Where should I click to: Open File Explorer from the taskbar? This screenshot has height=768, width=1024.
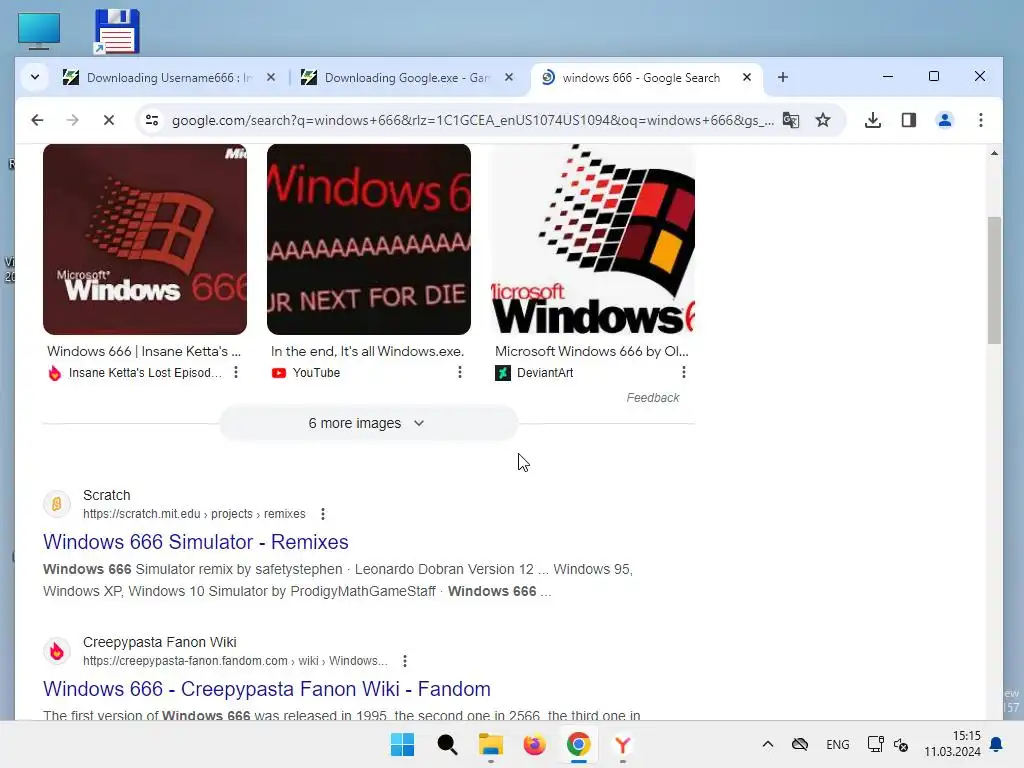pyautogui.click(x=490, y=744)
